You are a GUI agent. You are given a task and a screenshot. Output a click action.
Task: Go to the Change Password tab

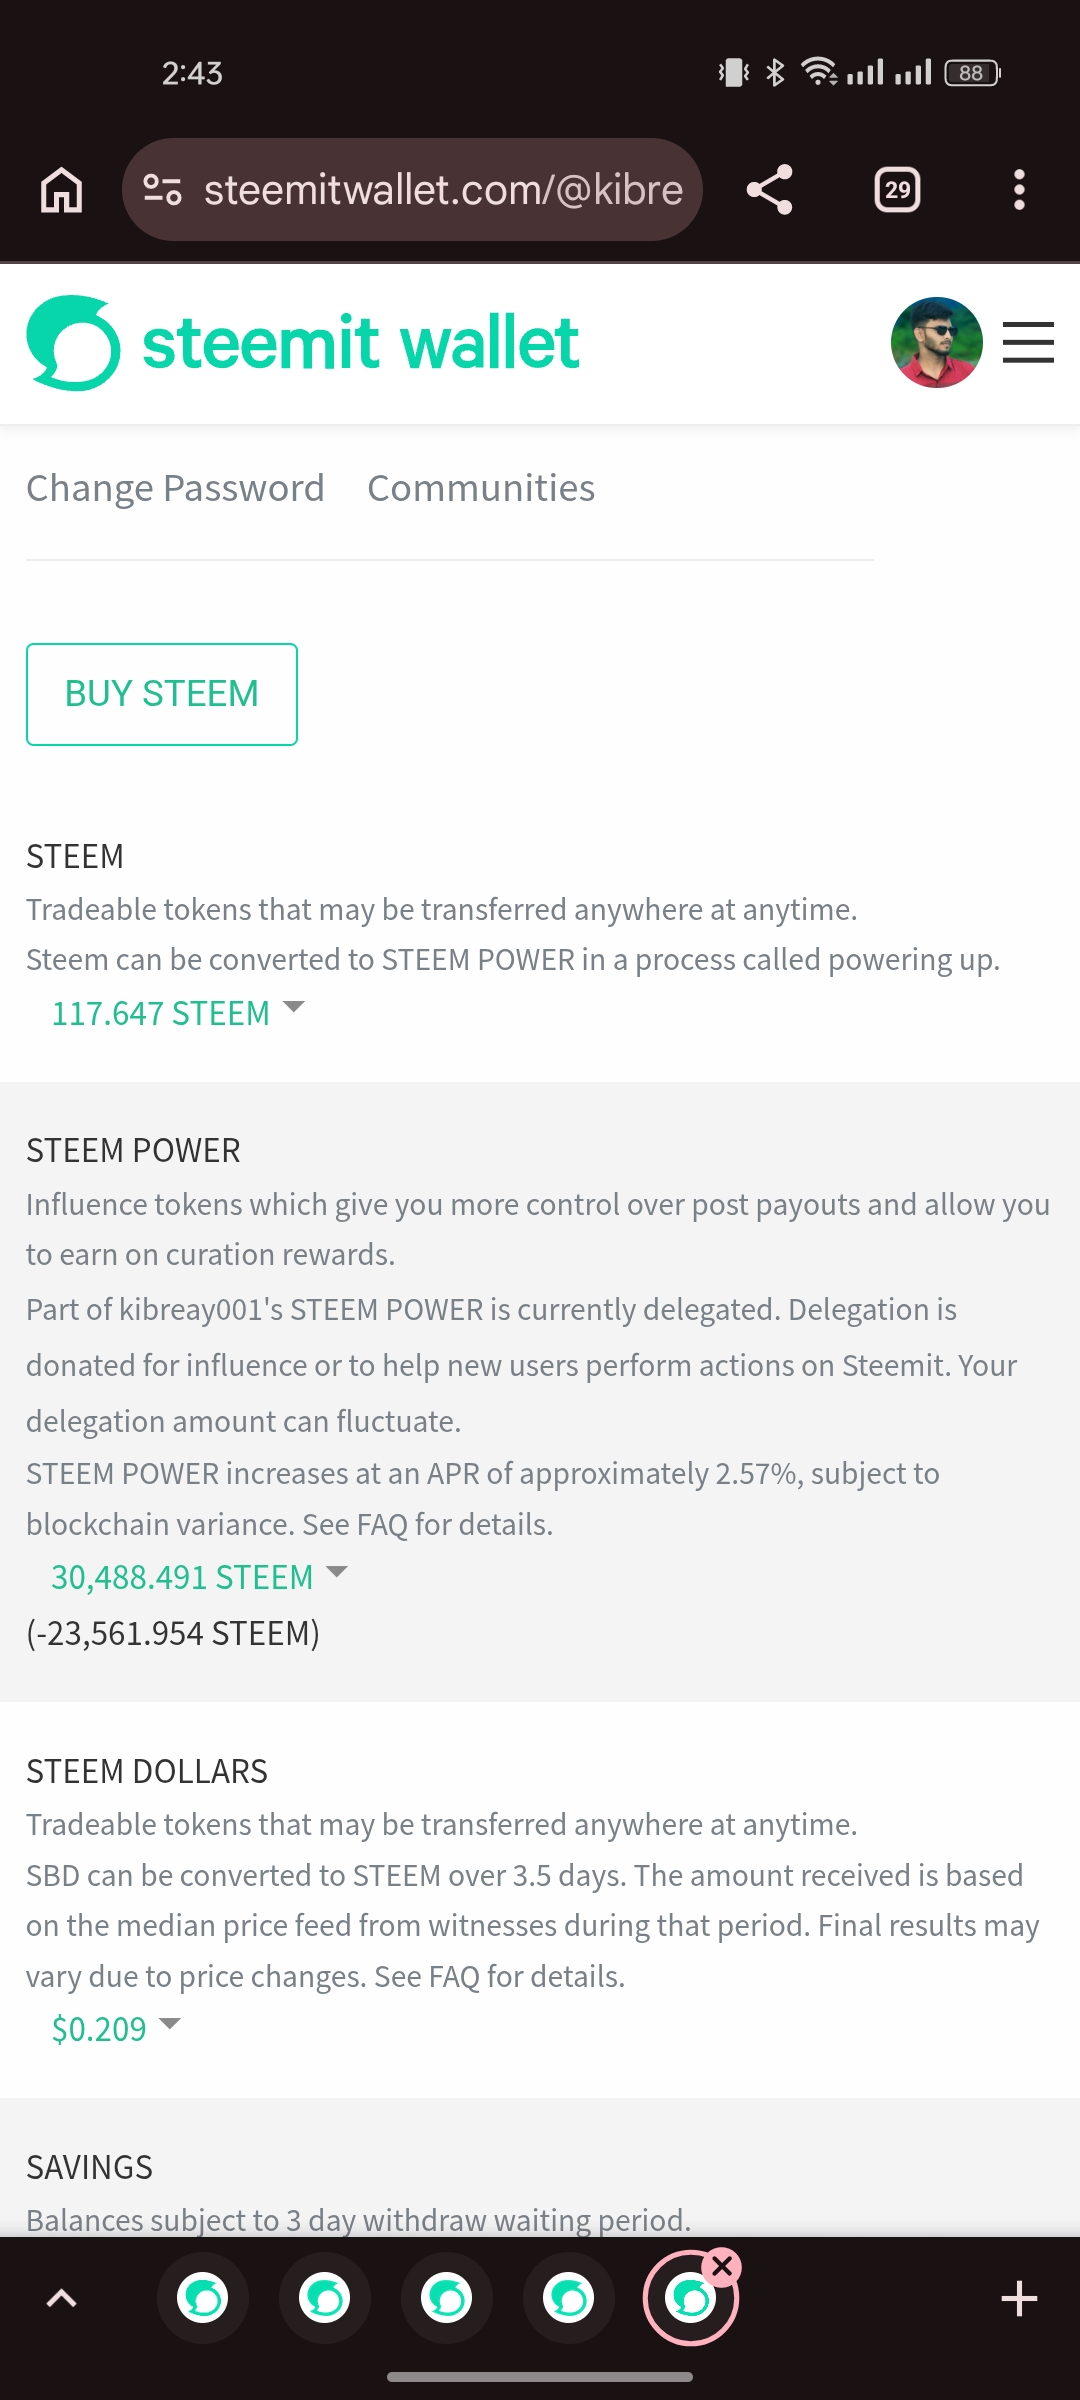[x=175, y=488]
